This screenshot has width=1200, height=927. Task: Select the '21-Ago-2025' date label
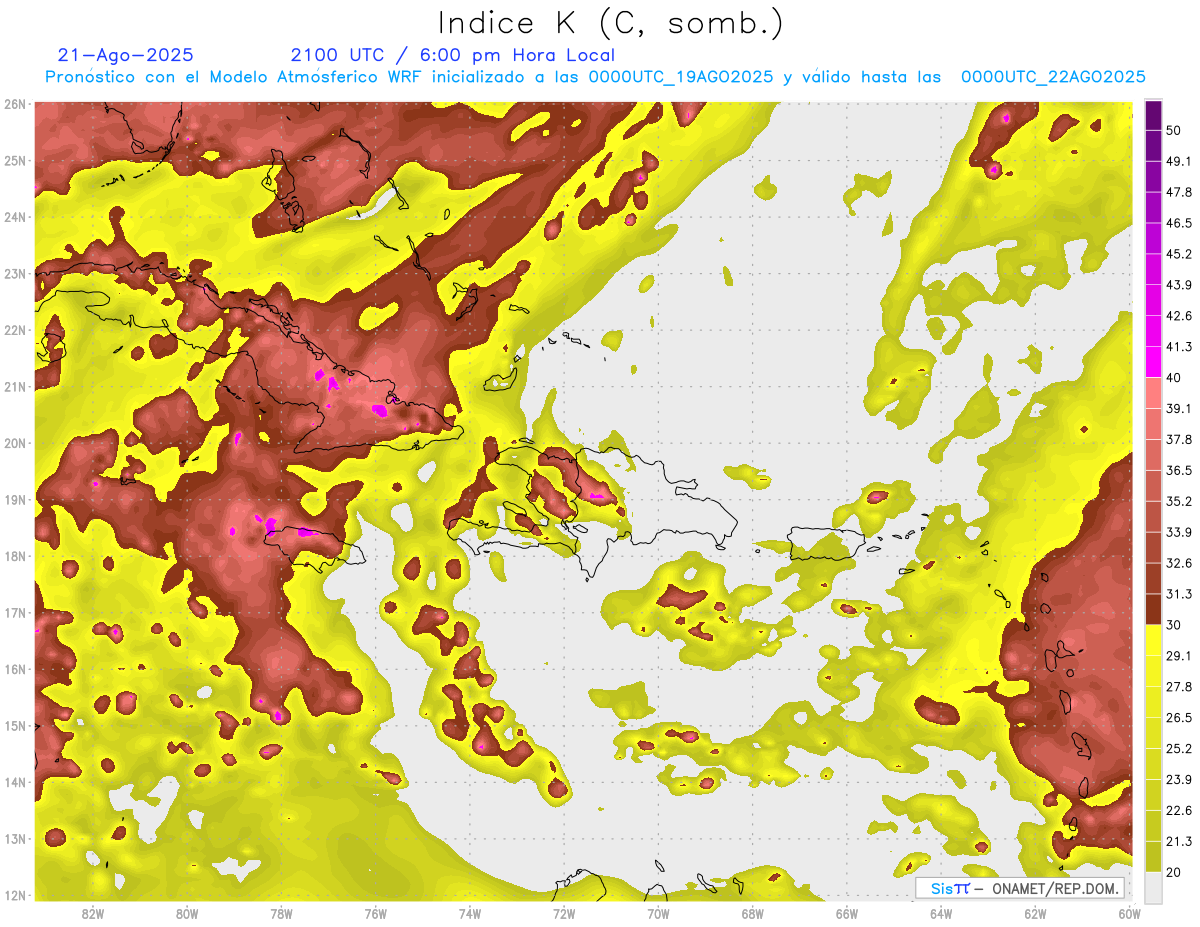[x=126, y=55]
